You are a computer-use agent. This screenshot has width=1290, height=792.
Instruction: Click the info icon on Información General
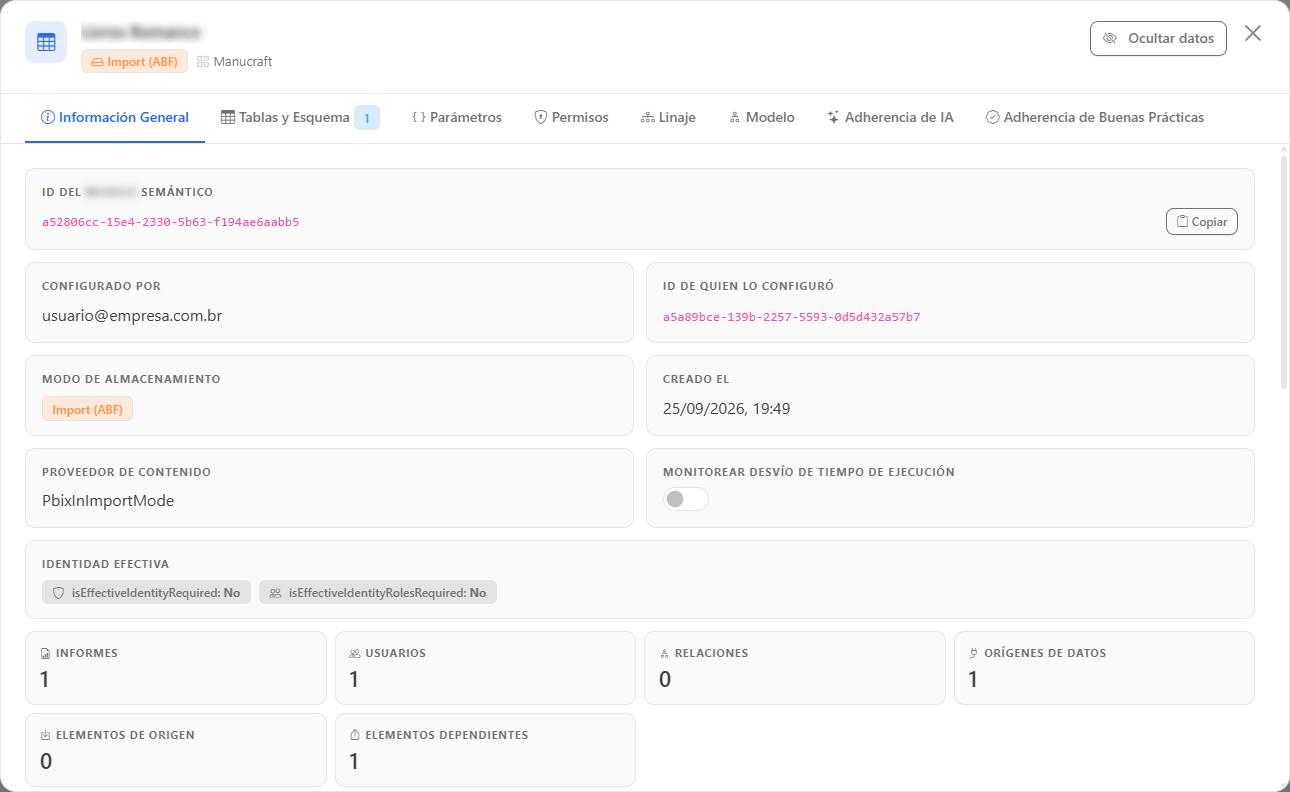[x=47, y=118]
